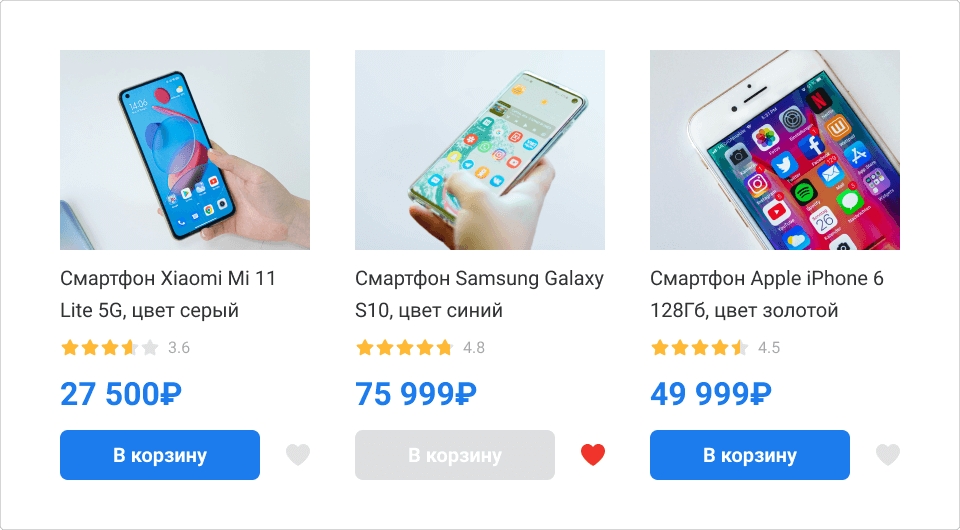The height and width of the screenshot is (530, 960).
Task: Add Apple iPhone 6 to cart
Action: point(750,455)
